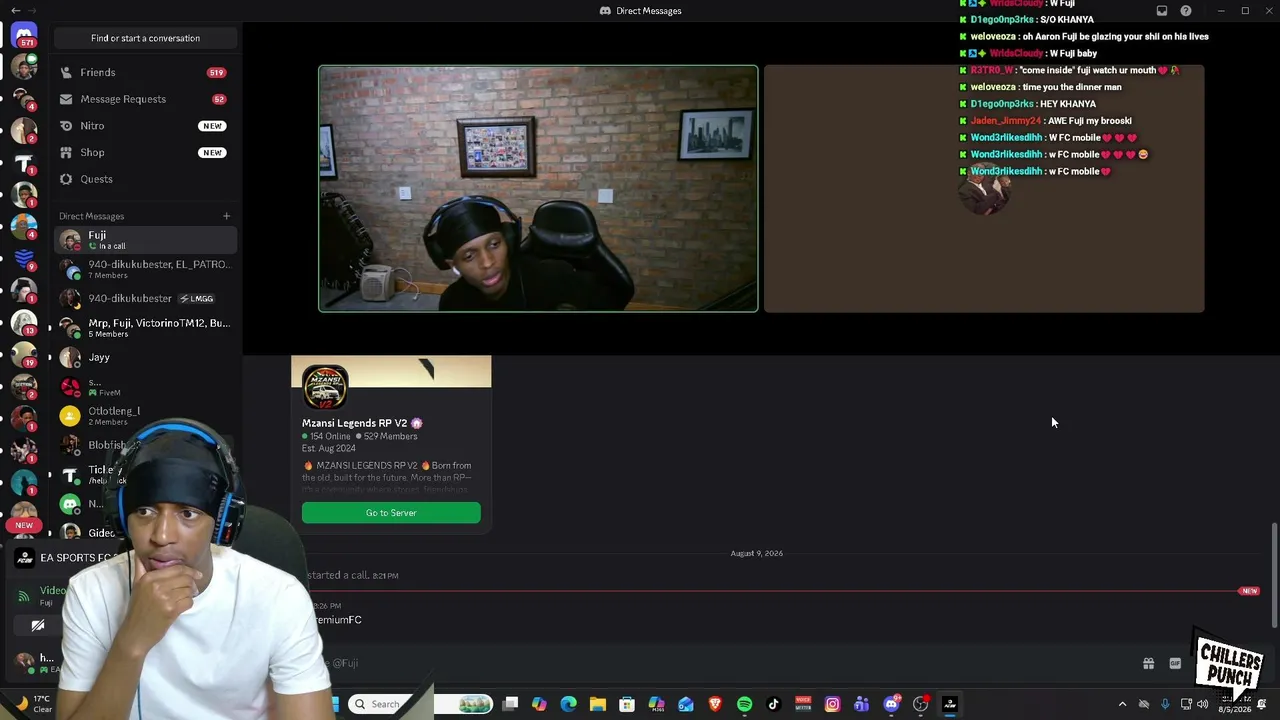
Task: Open File Explorer from taskbar
Action: pos(597,704)
